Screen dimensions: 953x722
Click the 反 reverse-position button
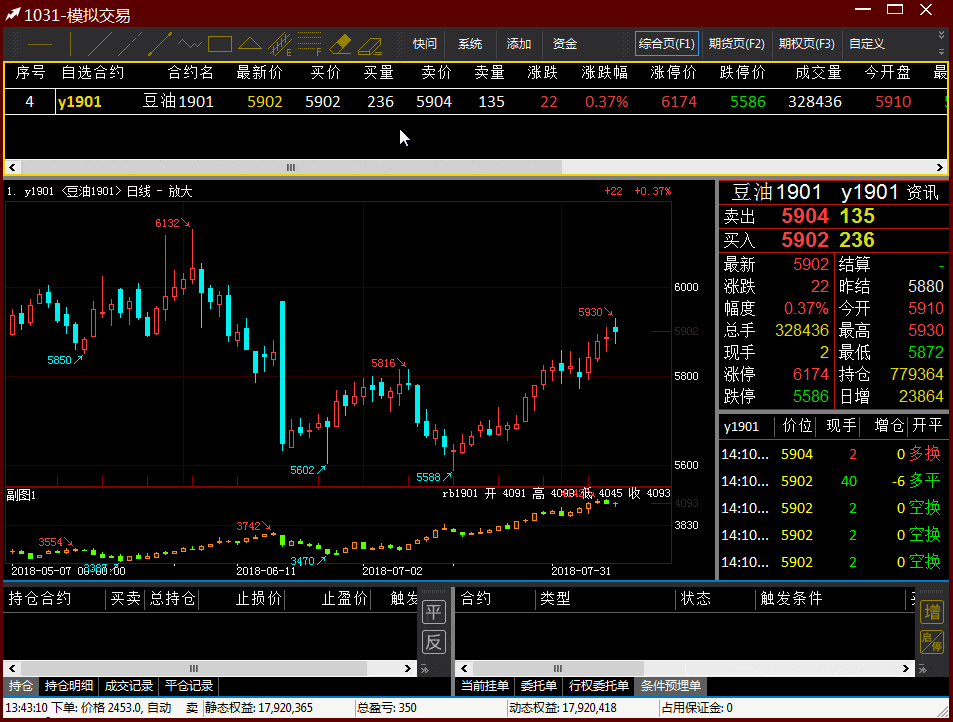point(433,642)
